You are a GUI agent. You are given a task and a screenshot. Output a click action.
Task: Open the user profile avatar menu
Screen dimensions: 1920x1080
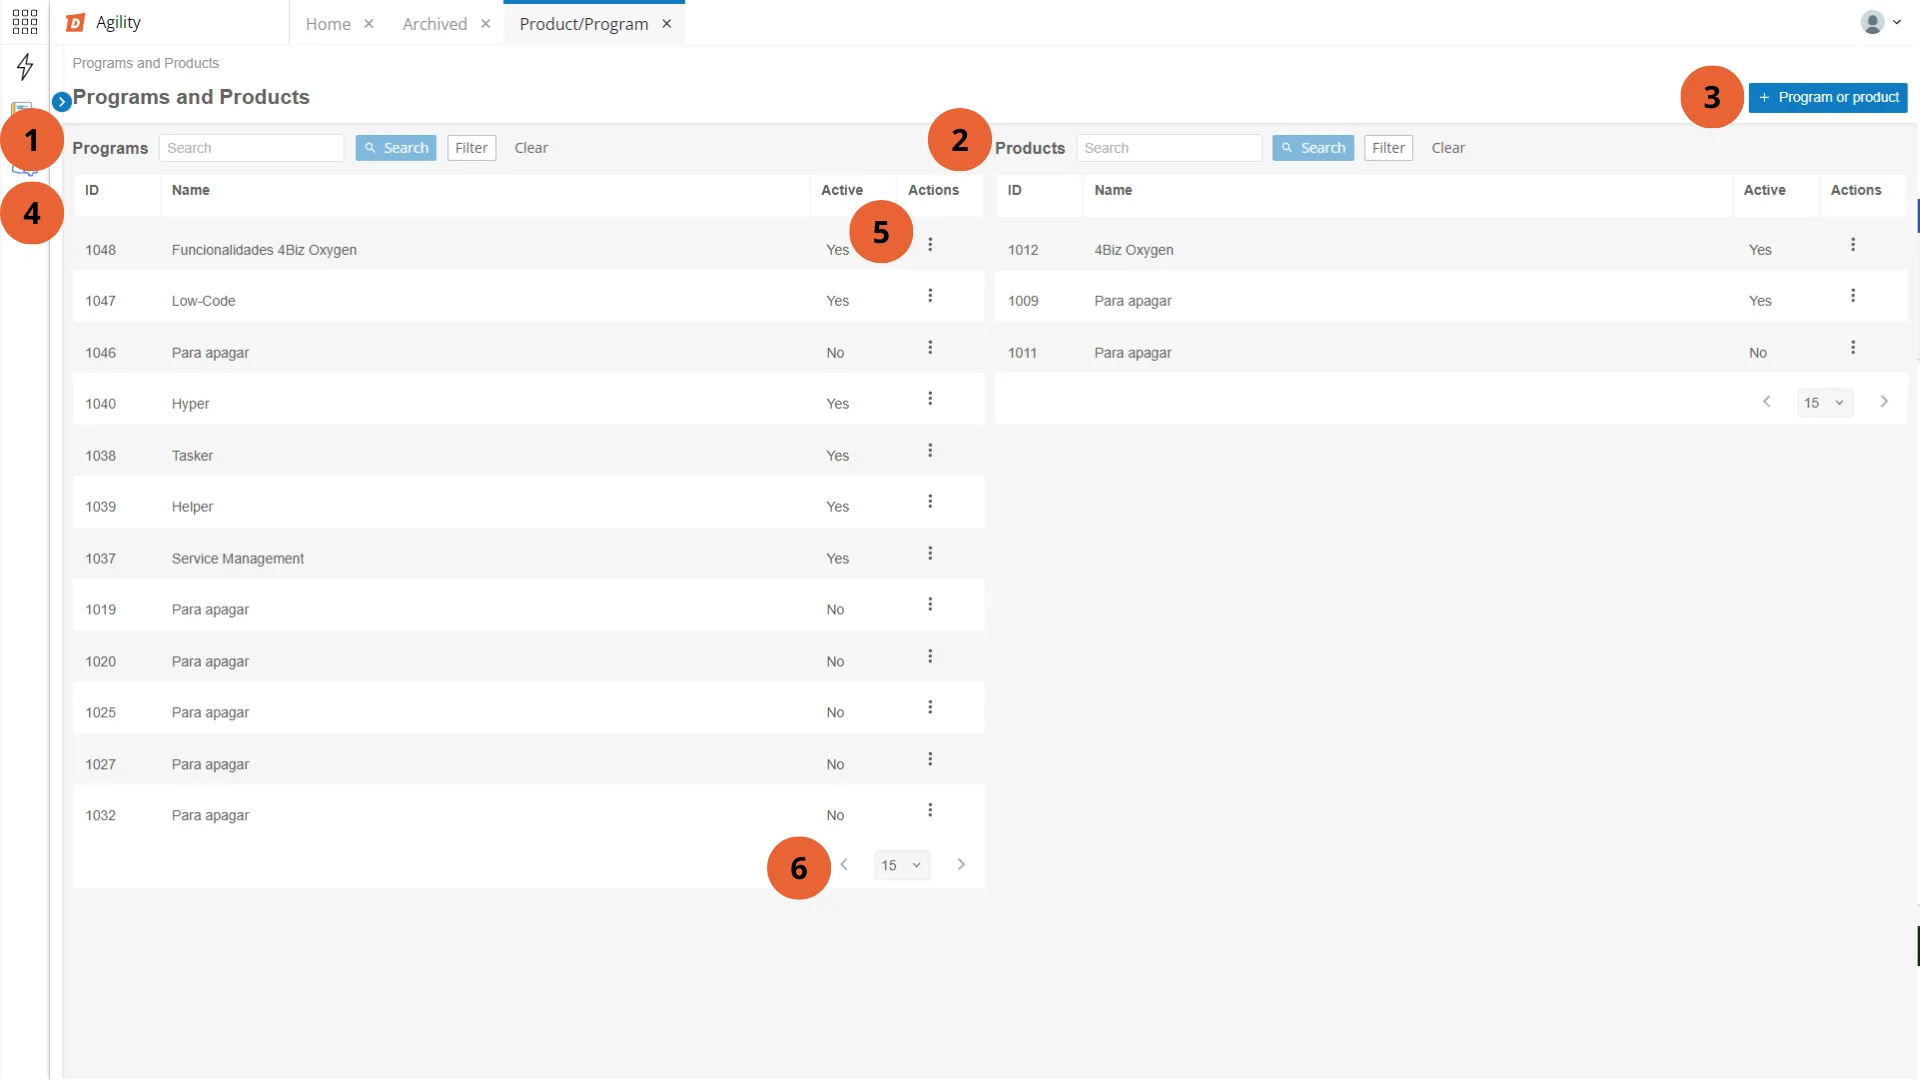(1880, 22)
